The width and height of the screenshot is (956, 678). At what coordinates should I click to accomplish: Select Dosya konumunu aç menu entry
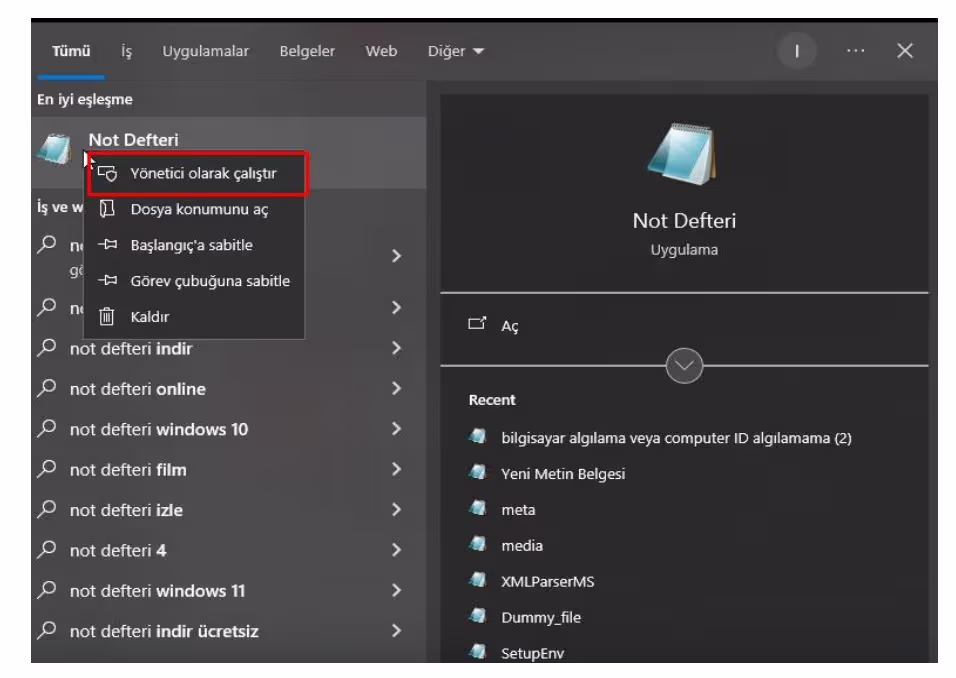click(194, 209)
